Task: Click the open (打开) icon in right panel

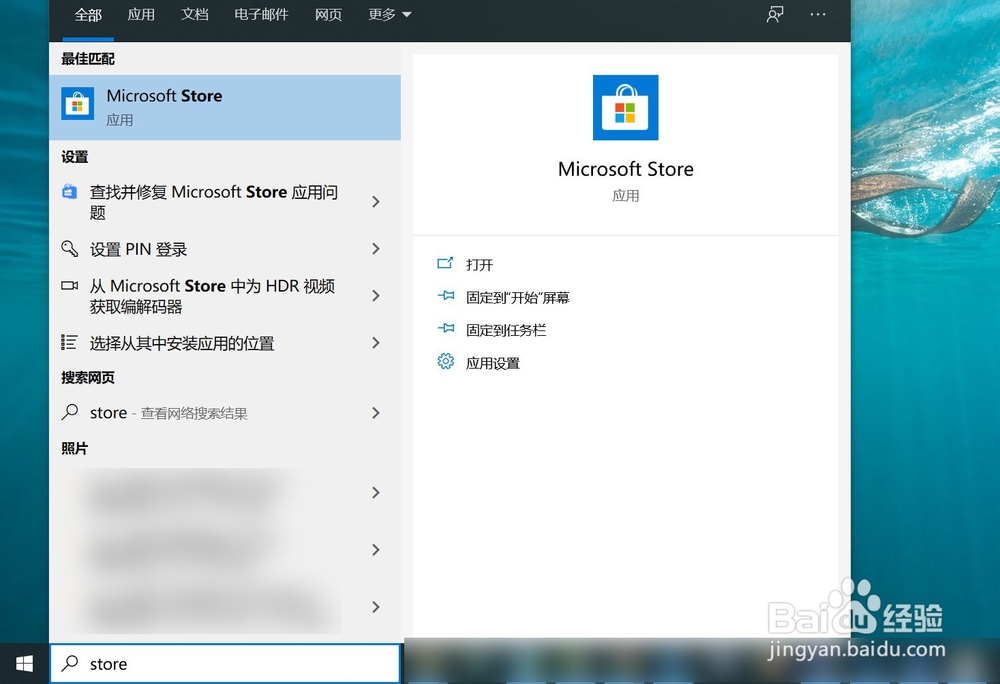Action: click(x=445, y=263)
